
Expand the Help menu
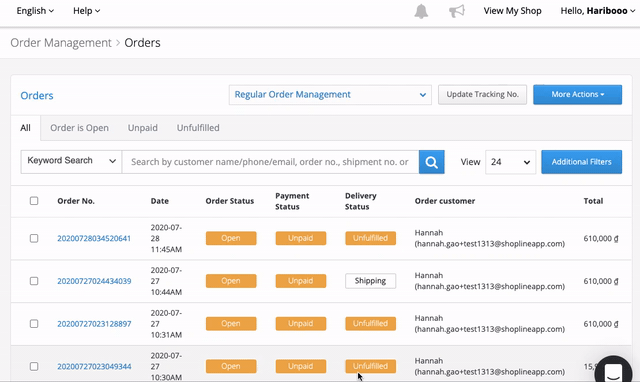tap(87, 11)
